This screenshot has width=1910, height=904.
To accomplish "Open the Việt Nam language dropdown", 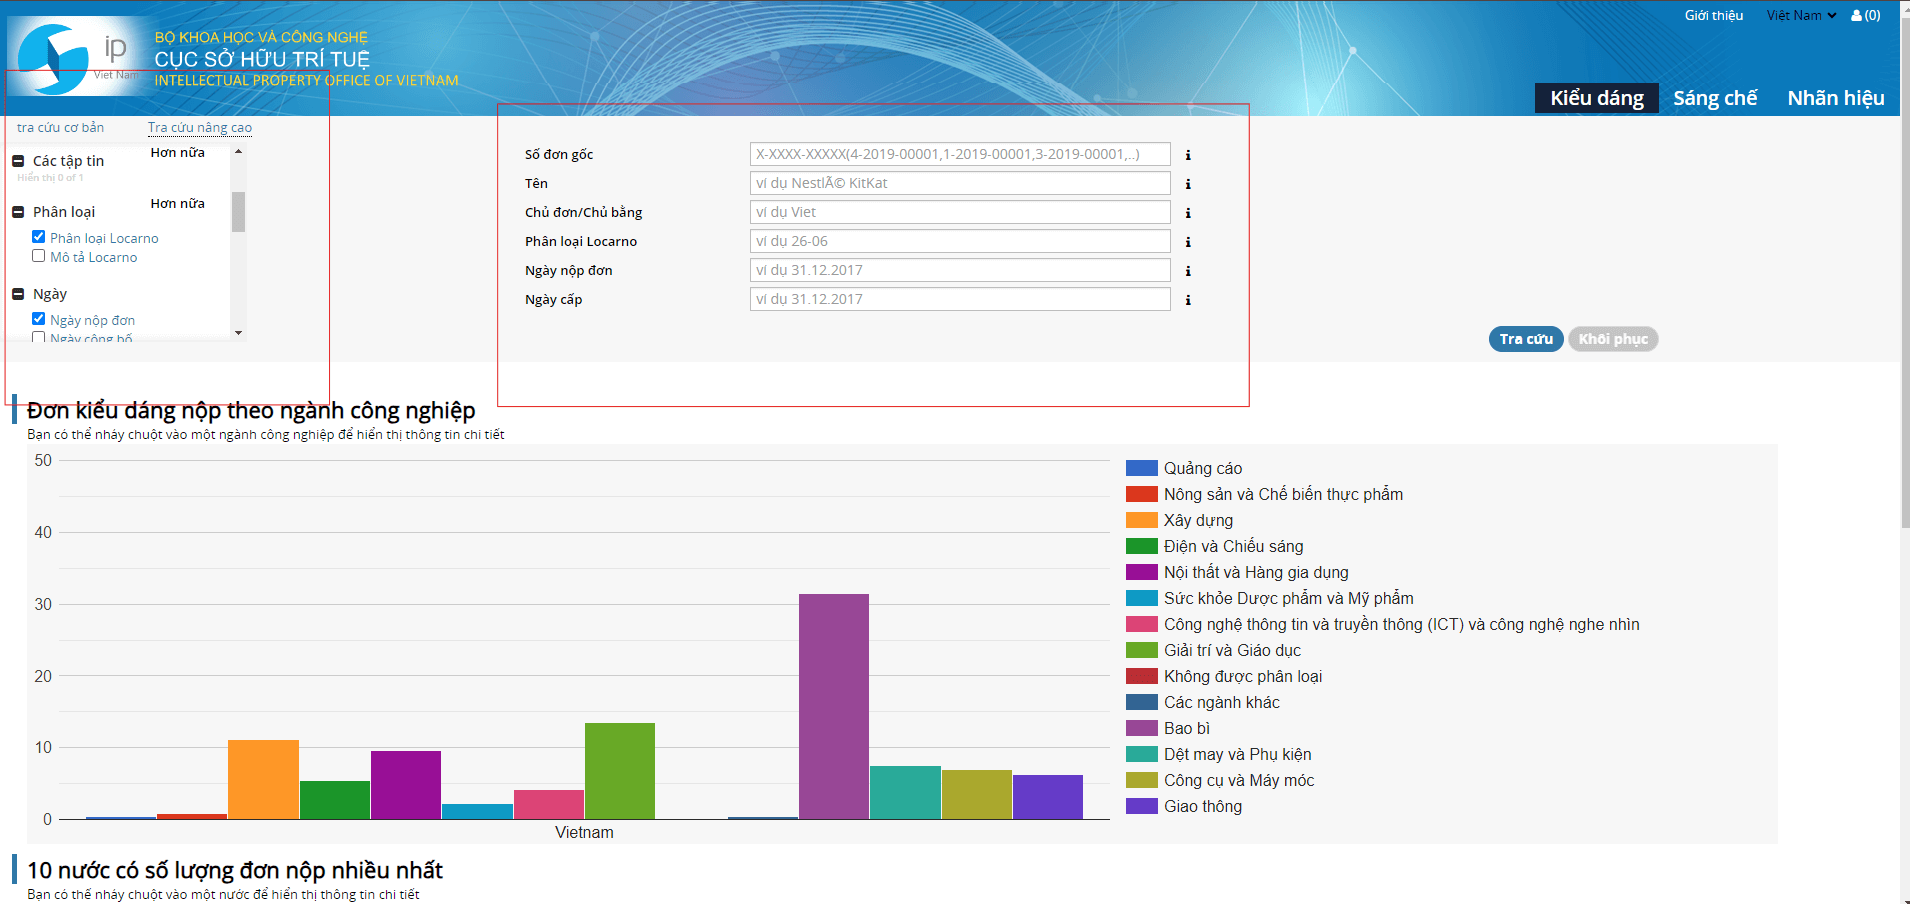I will [1800, 16].
